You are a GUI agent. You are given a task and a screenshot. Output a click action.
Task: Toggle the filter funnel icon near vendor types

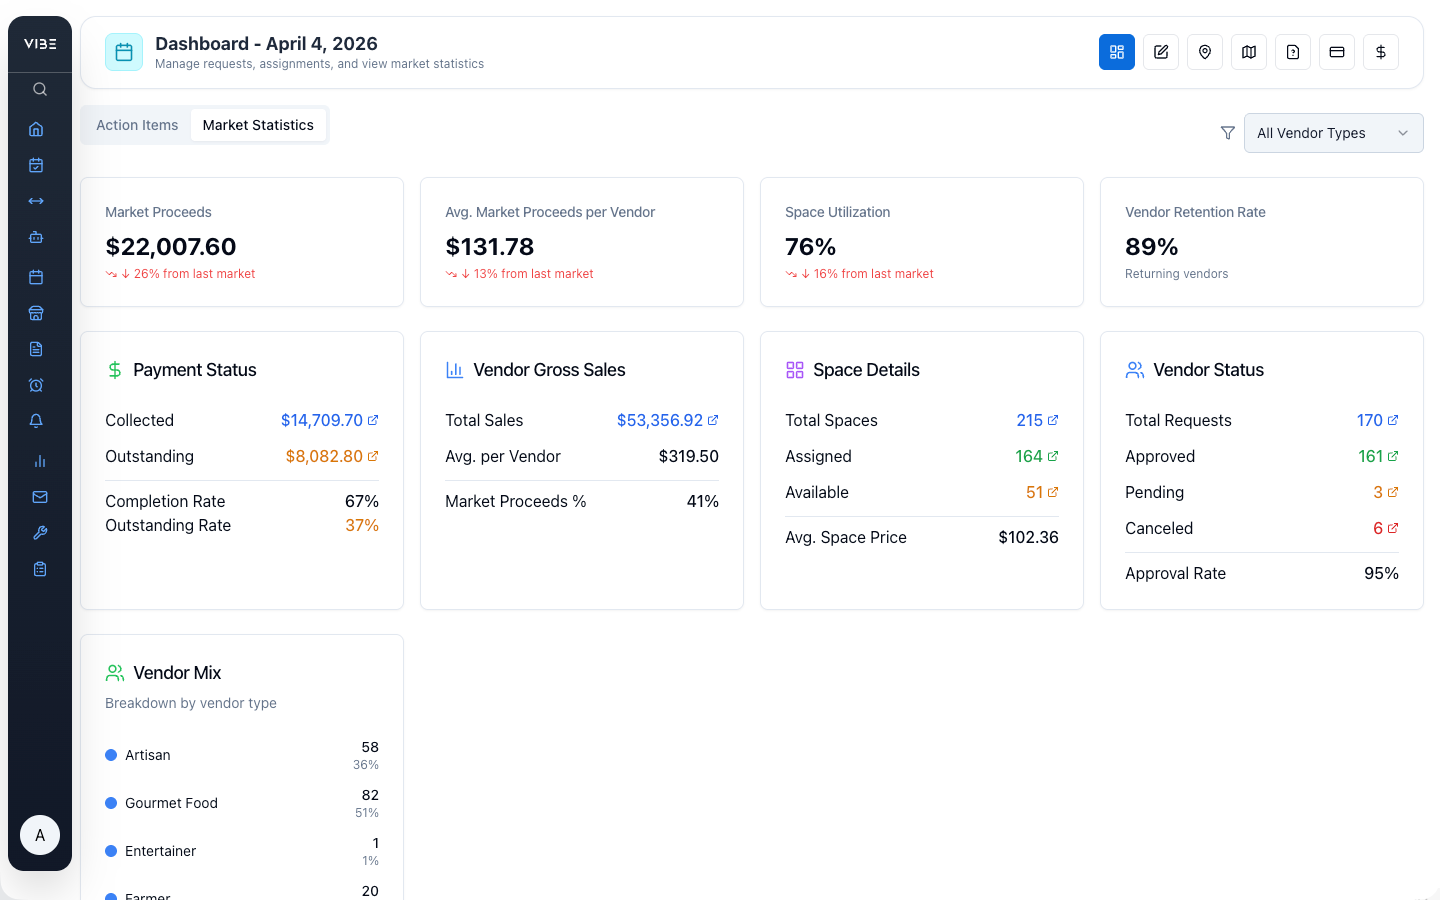1227,132
